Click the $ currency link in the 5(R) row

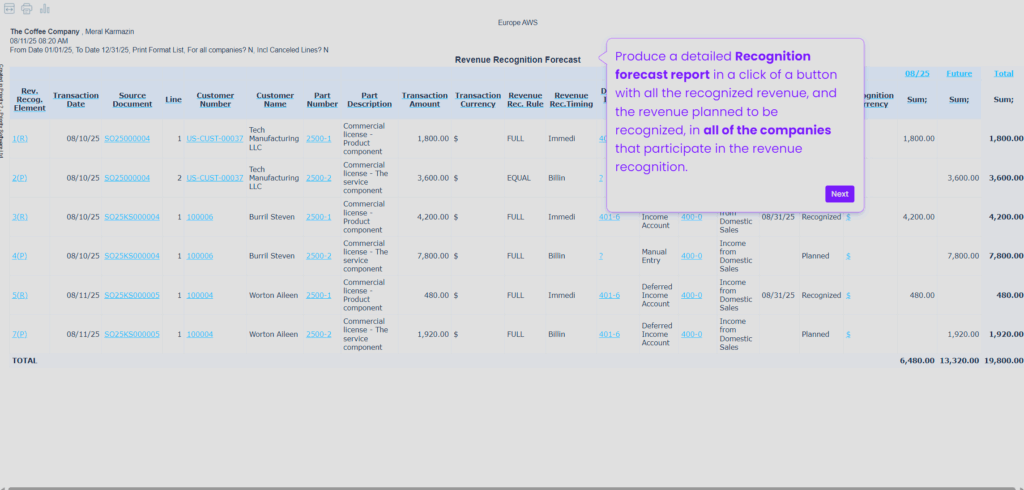tap(848, 295)
